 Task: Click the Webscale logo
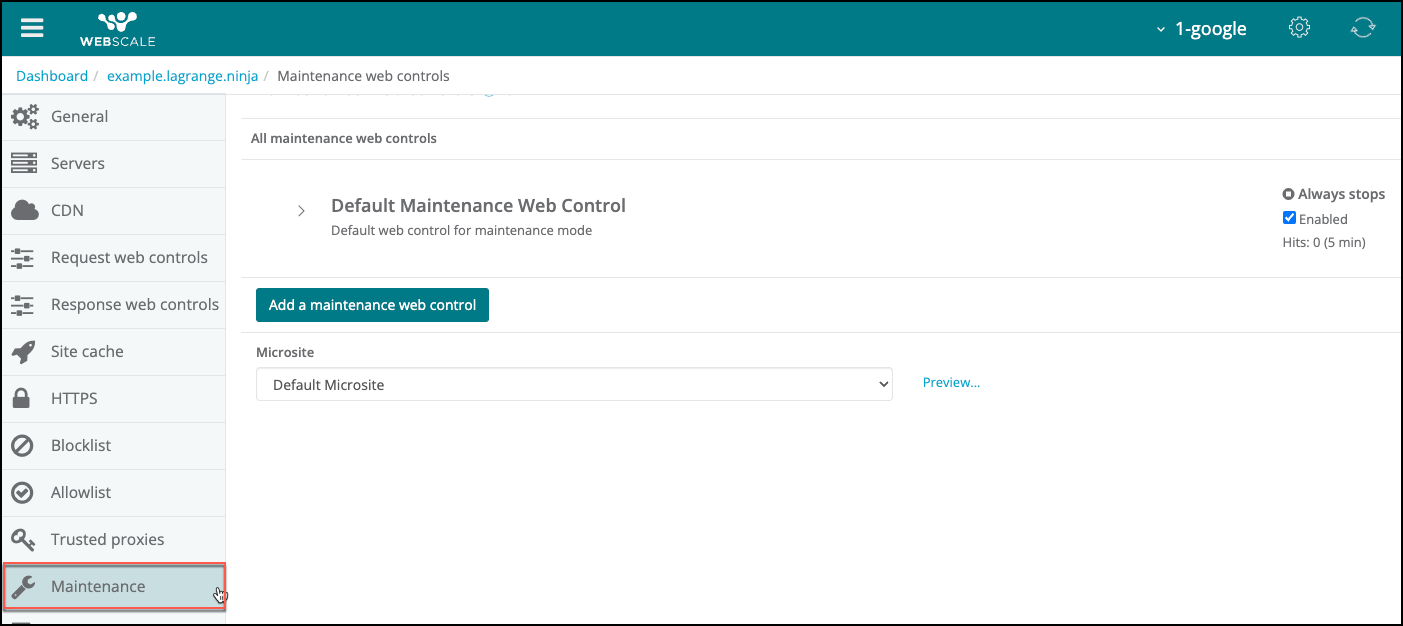(118, 29)
